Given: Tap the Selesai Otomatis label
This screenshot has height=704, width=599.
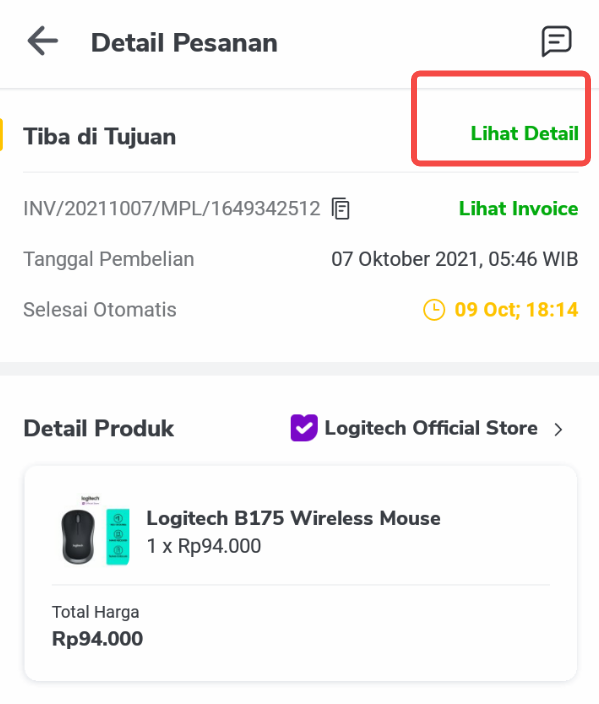Looking at the screenshot, I should pyautogui.click(x=100, y=310).
